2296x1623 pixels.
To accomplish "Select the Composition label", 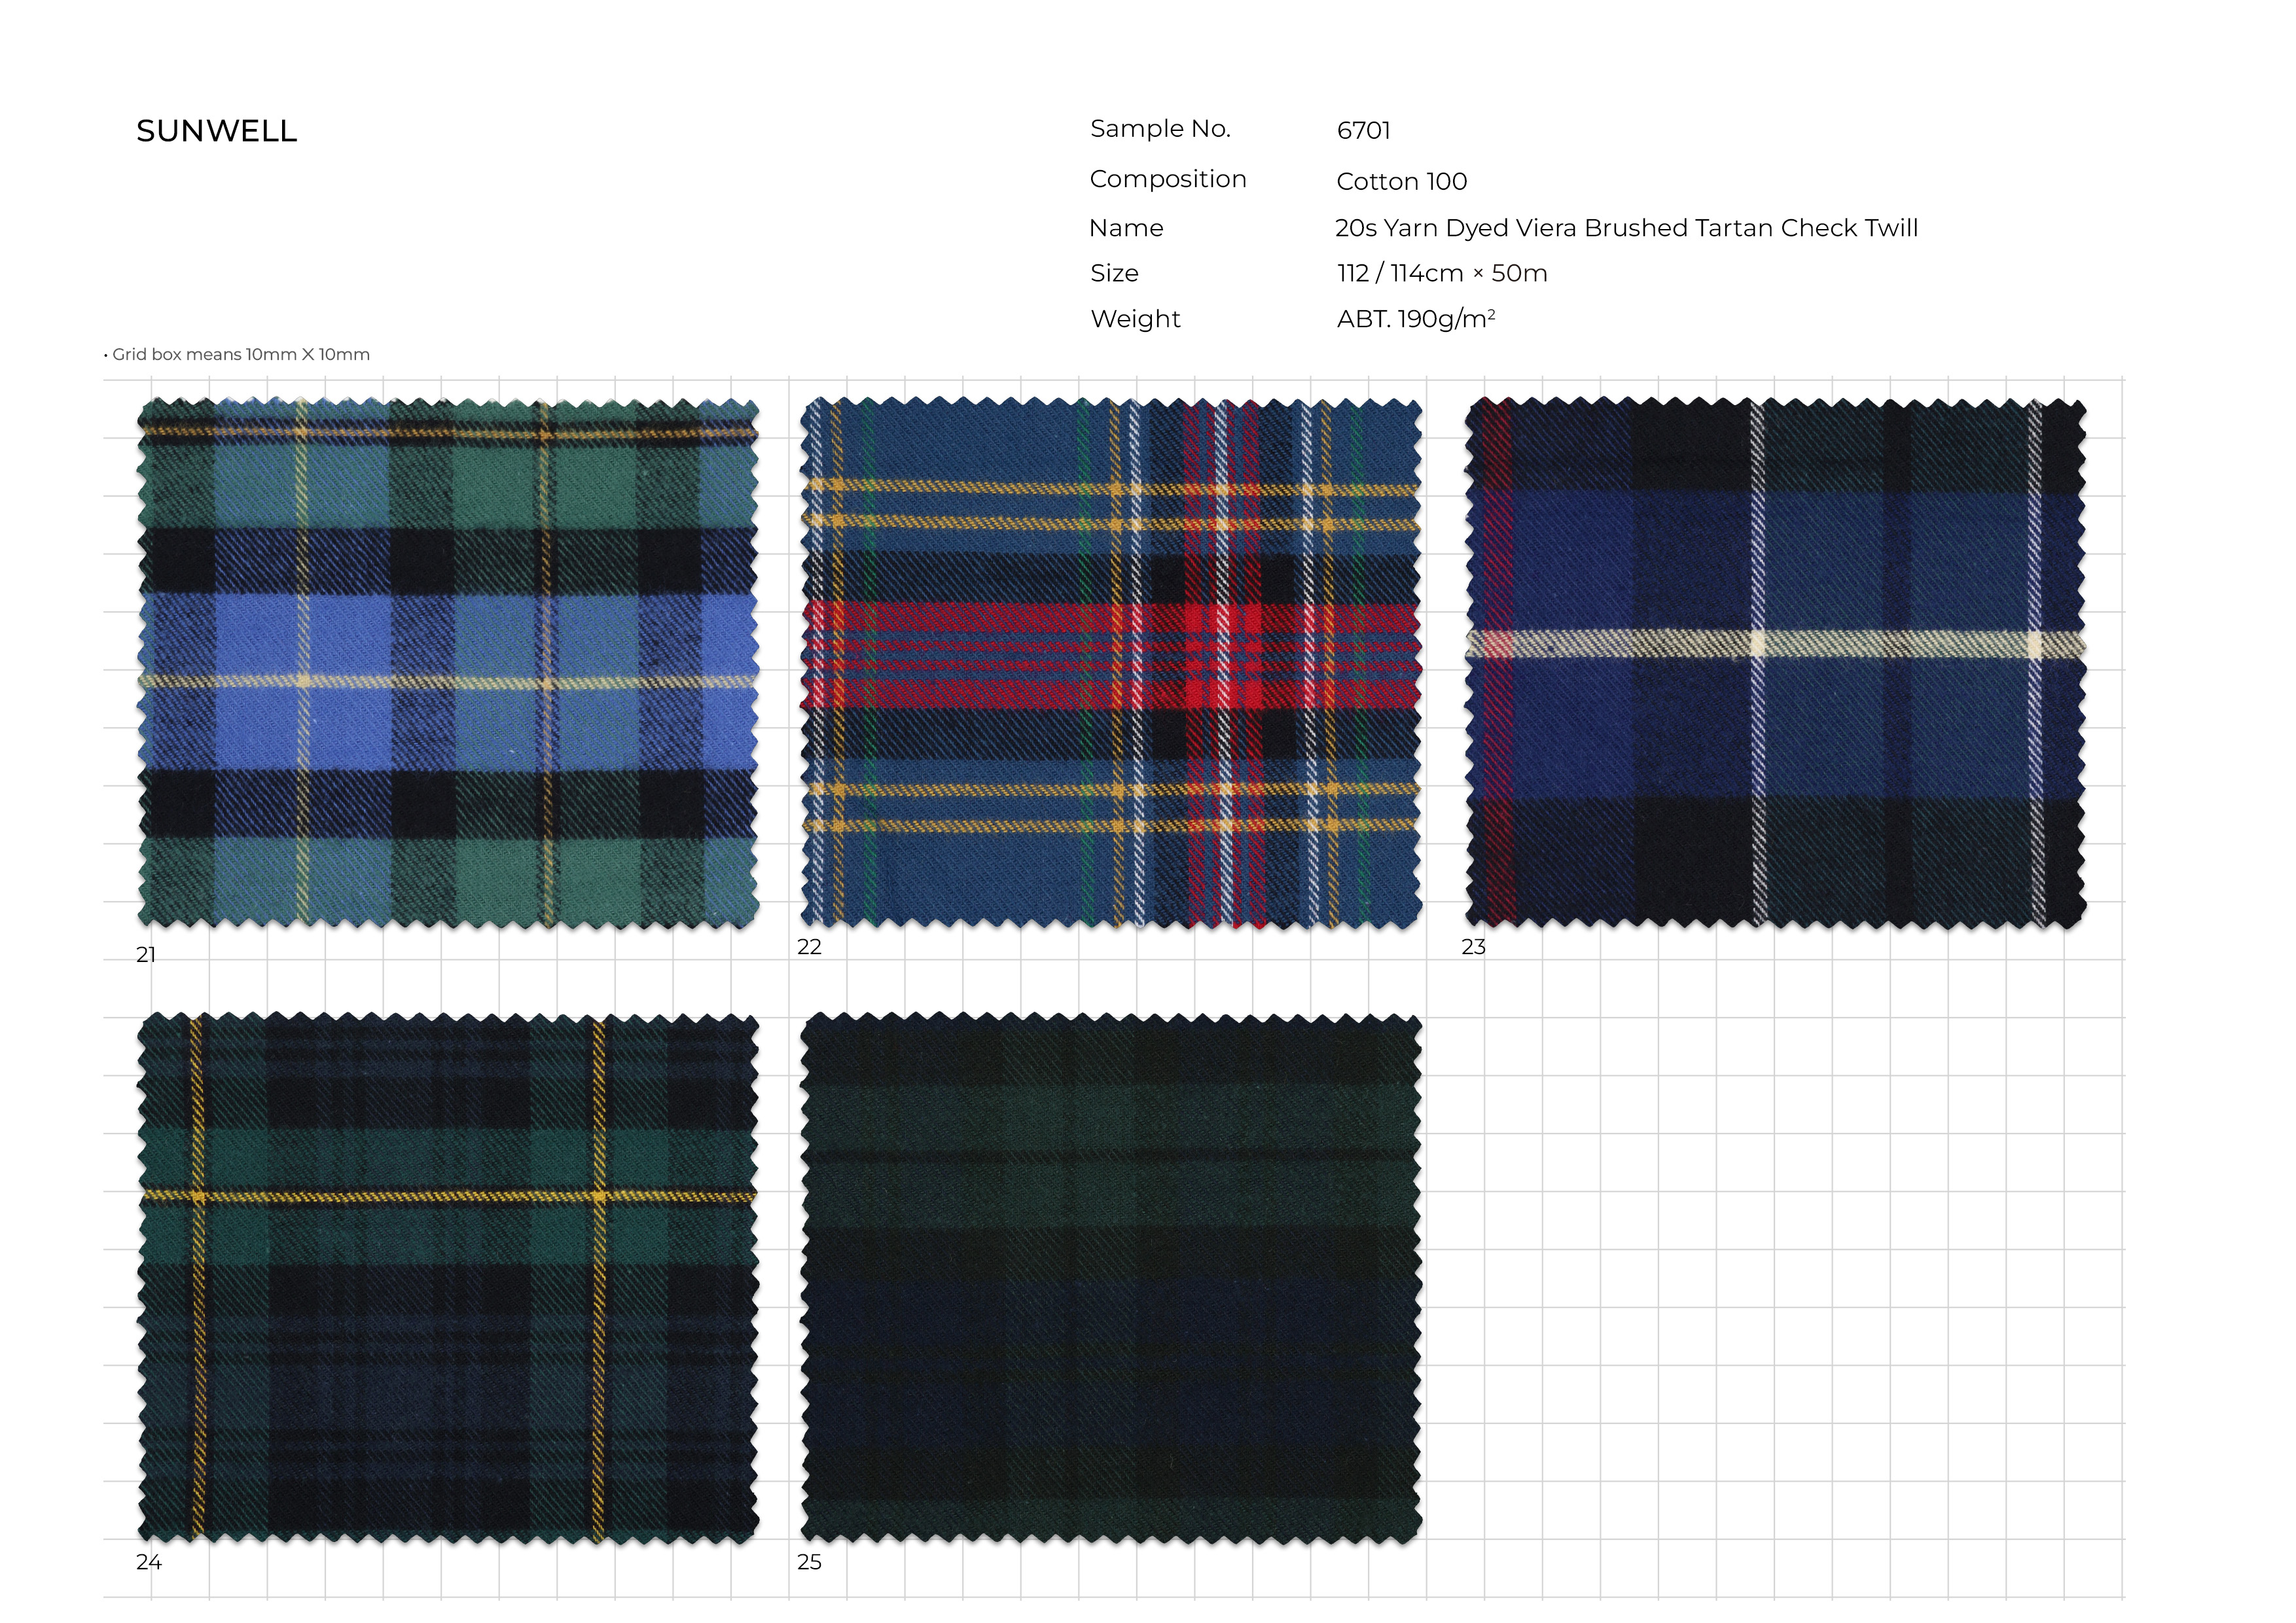I will click(x=1168, y=179).
